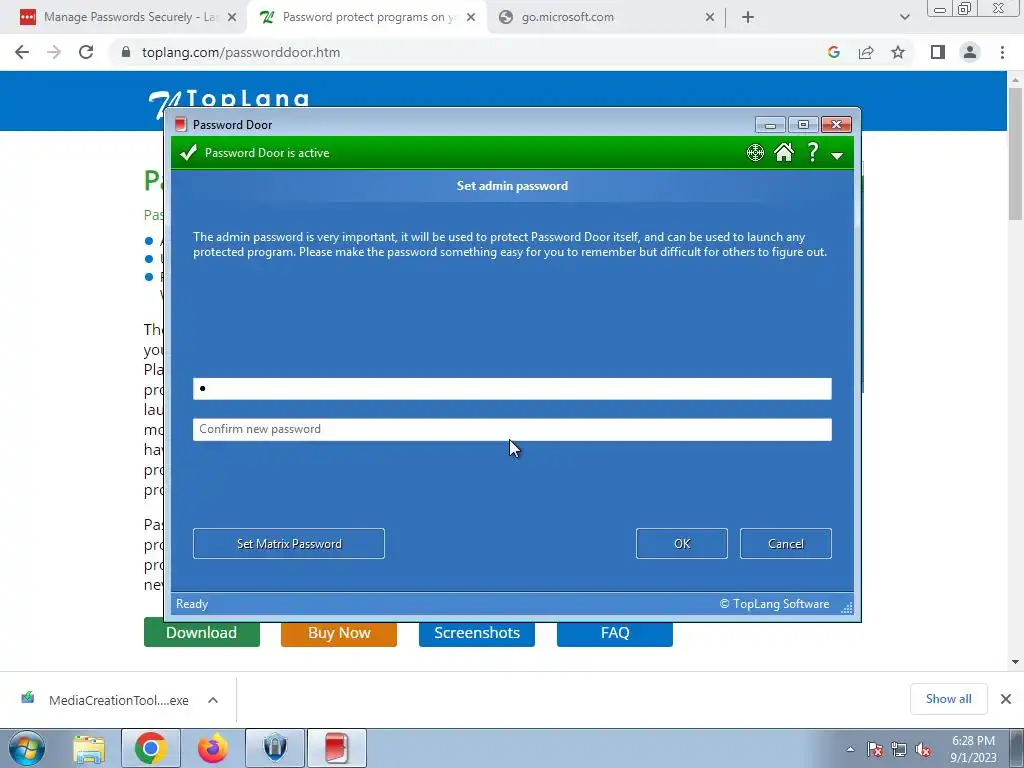Click the taskbar clock showing 6:28 PM
1024x768 pixels.
[x=974, y=749]
